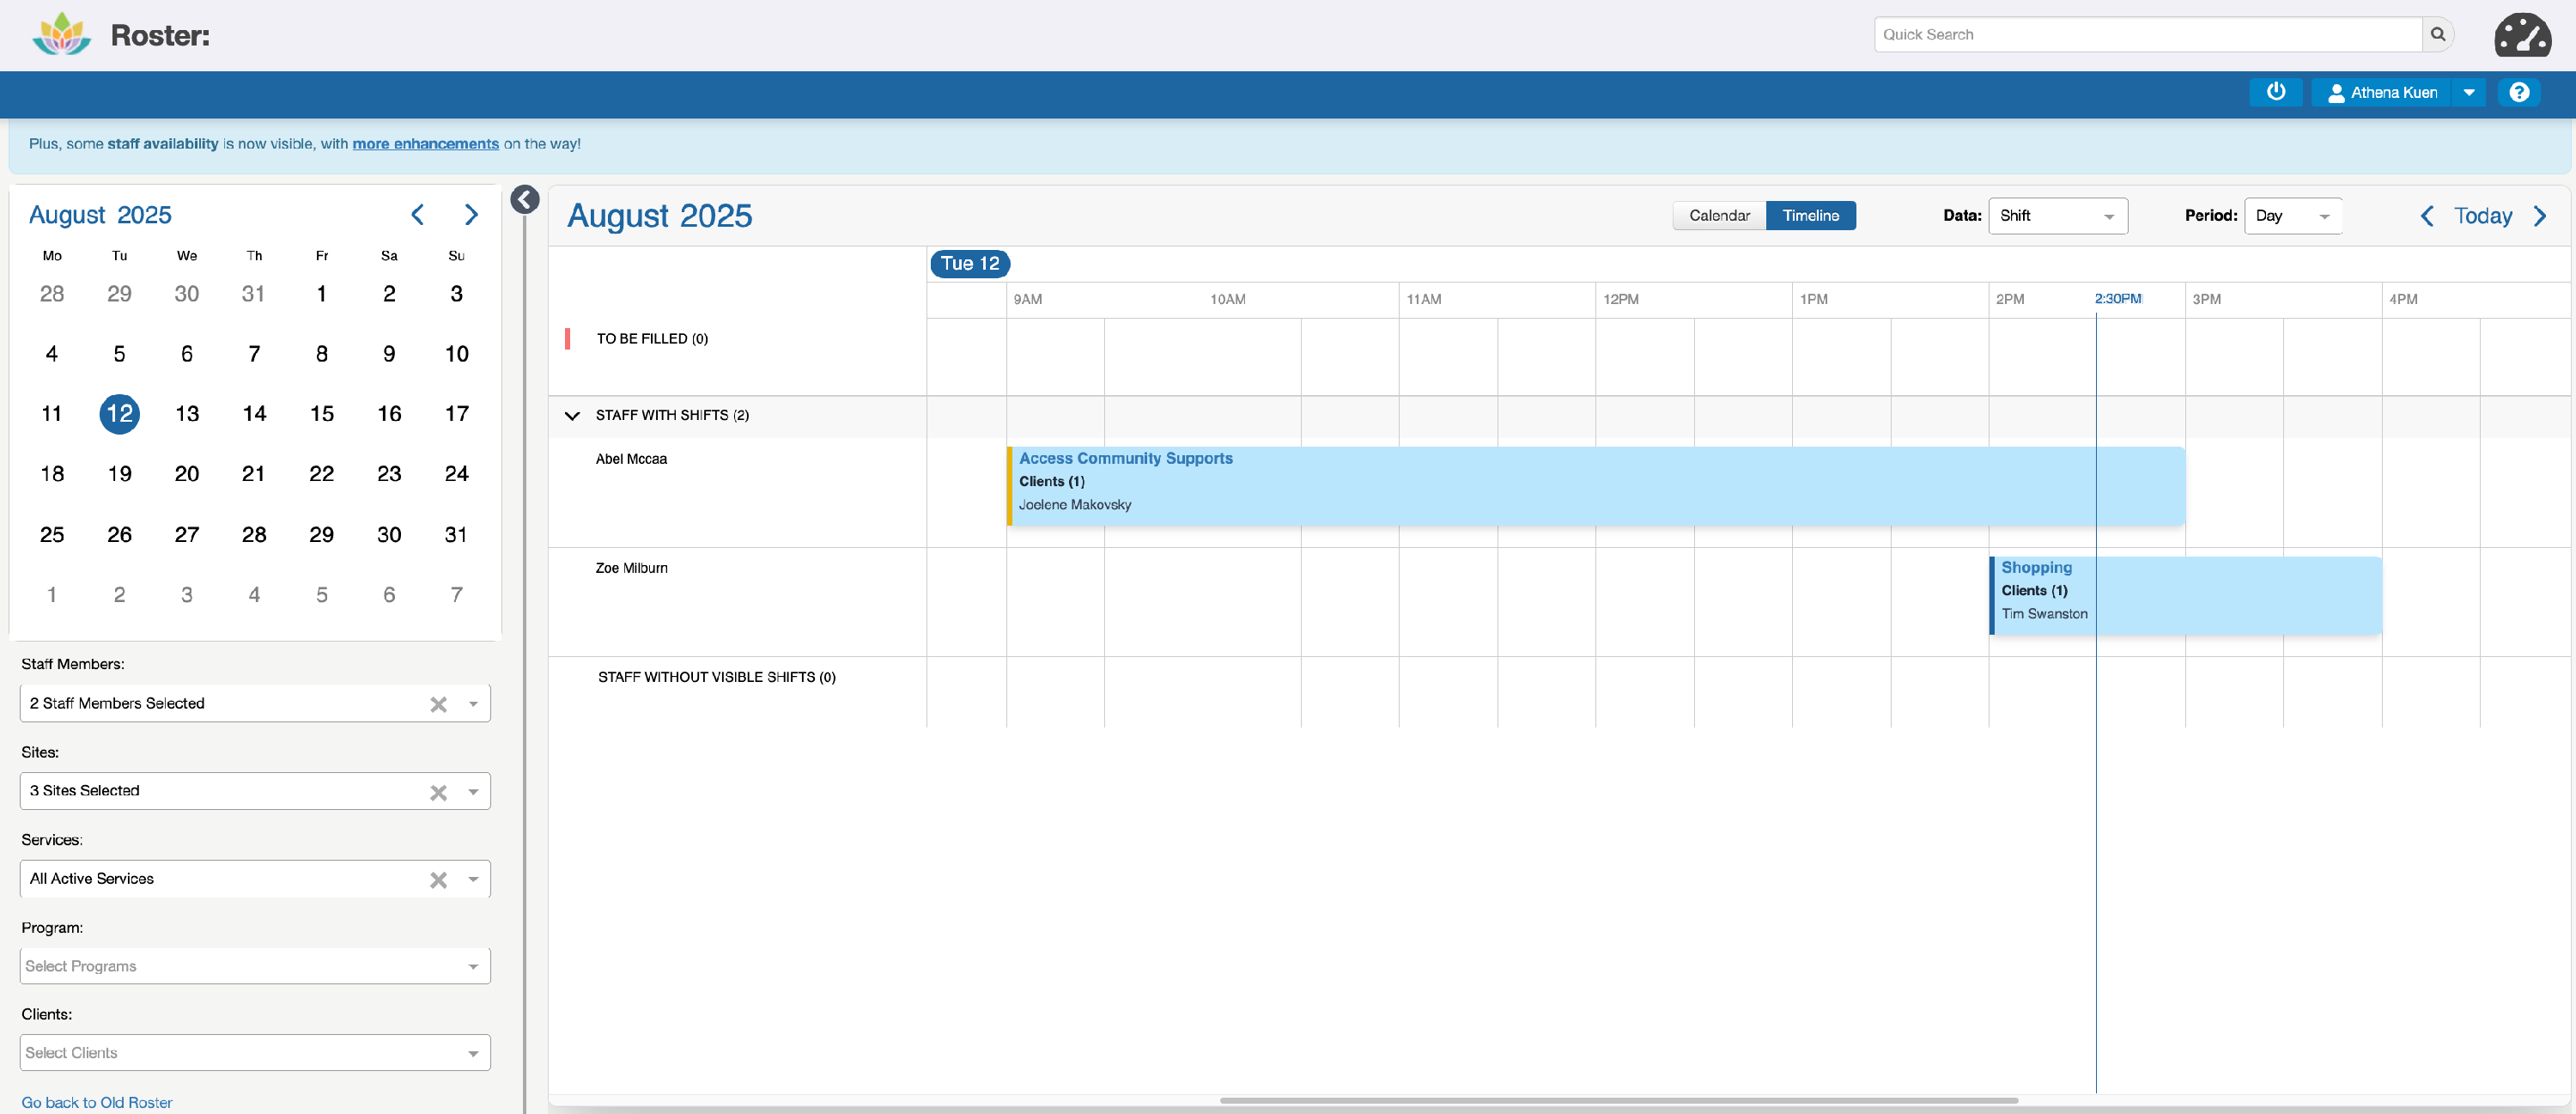Open the Period Day dropdown
The height and width of the screenshot is (1114, 2576).
(x=2292, y=216)
